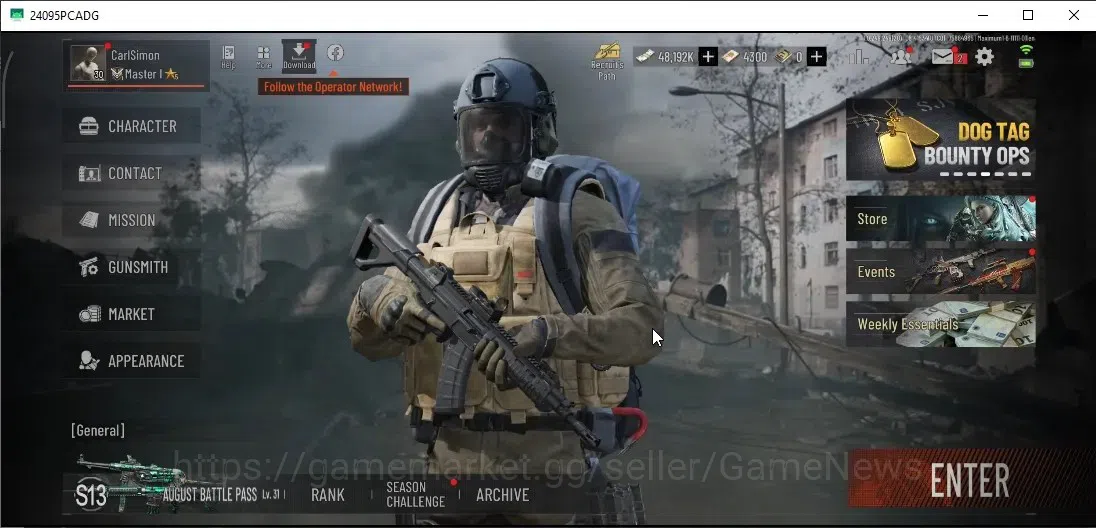Click the battery status indicator
Viewport: 1096px width, 528px height.
1026,62
